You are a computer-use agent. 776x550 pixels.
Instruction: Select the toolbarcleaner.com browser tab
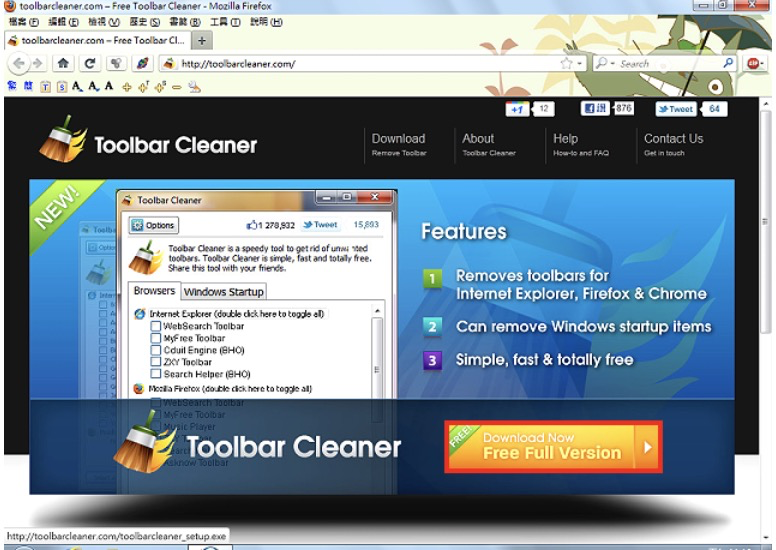(x=97, y=41)
